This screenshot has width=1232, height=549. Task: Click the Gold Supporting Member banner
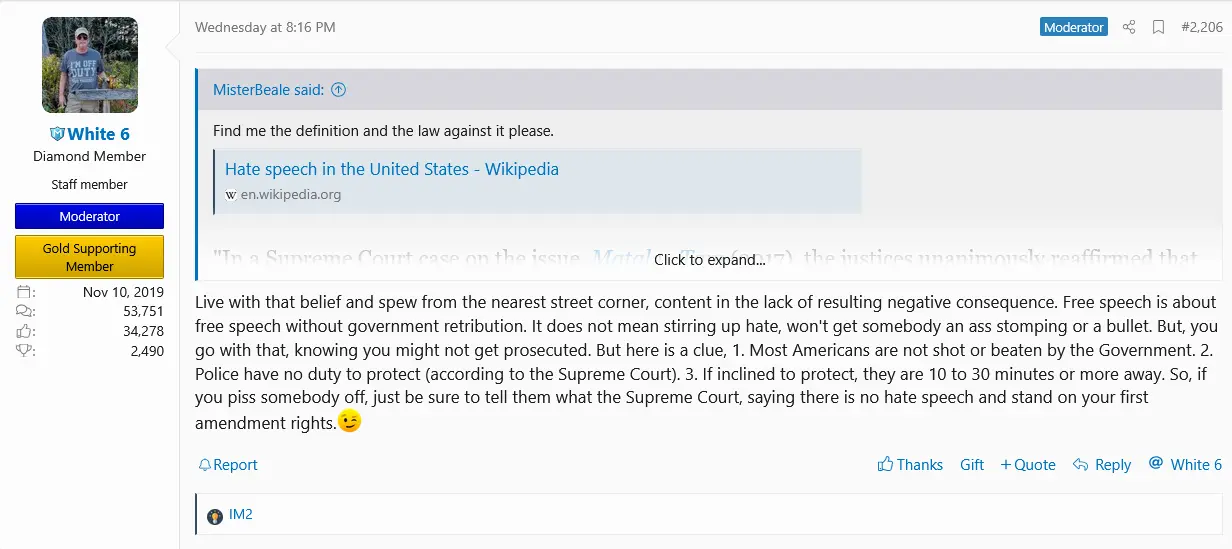[x=90, y=257]
